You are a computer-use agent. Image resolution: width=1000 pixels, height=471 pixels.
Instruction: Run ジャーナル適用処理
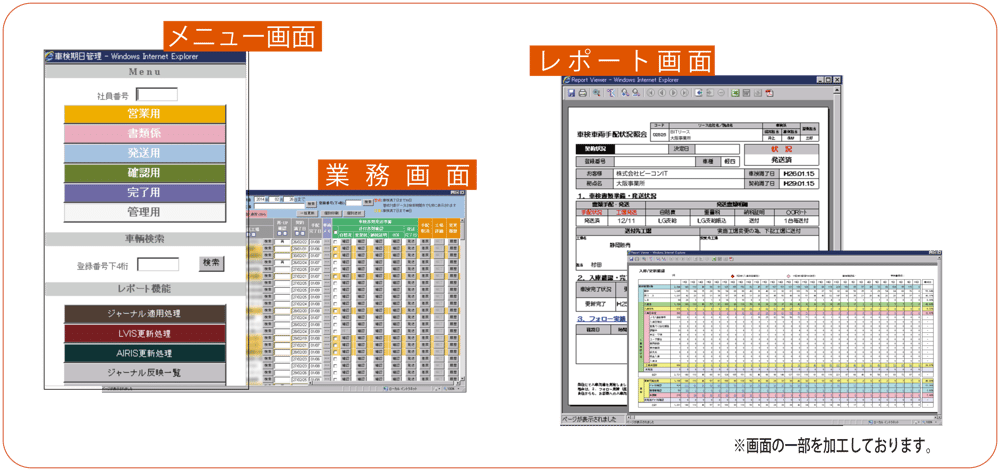145,314
